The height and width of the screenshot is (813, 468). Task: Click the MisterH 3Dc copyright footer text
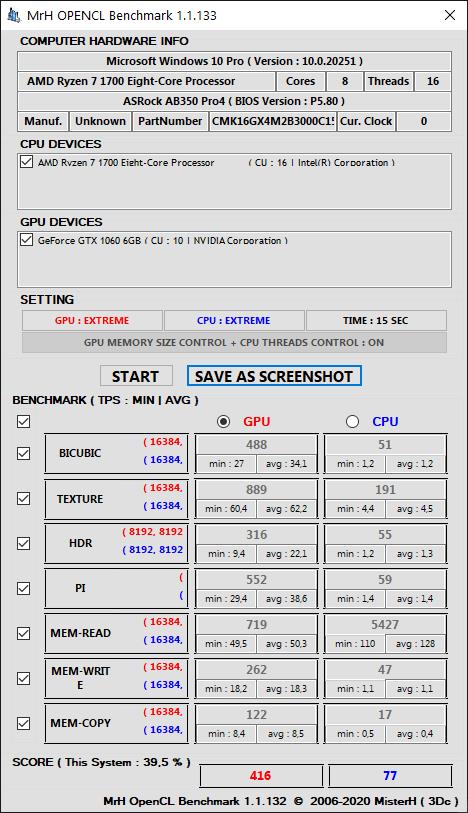point(281,801)
